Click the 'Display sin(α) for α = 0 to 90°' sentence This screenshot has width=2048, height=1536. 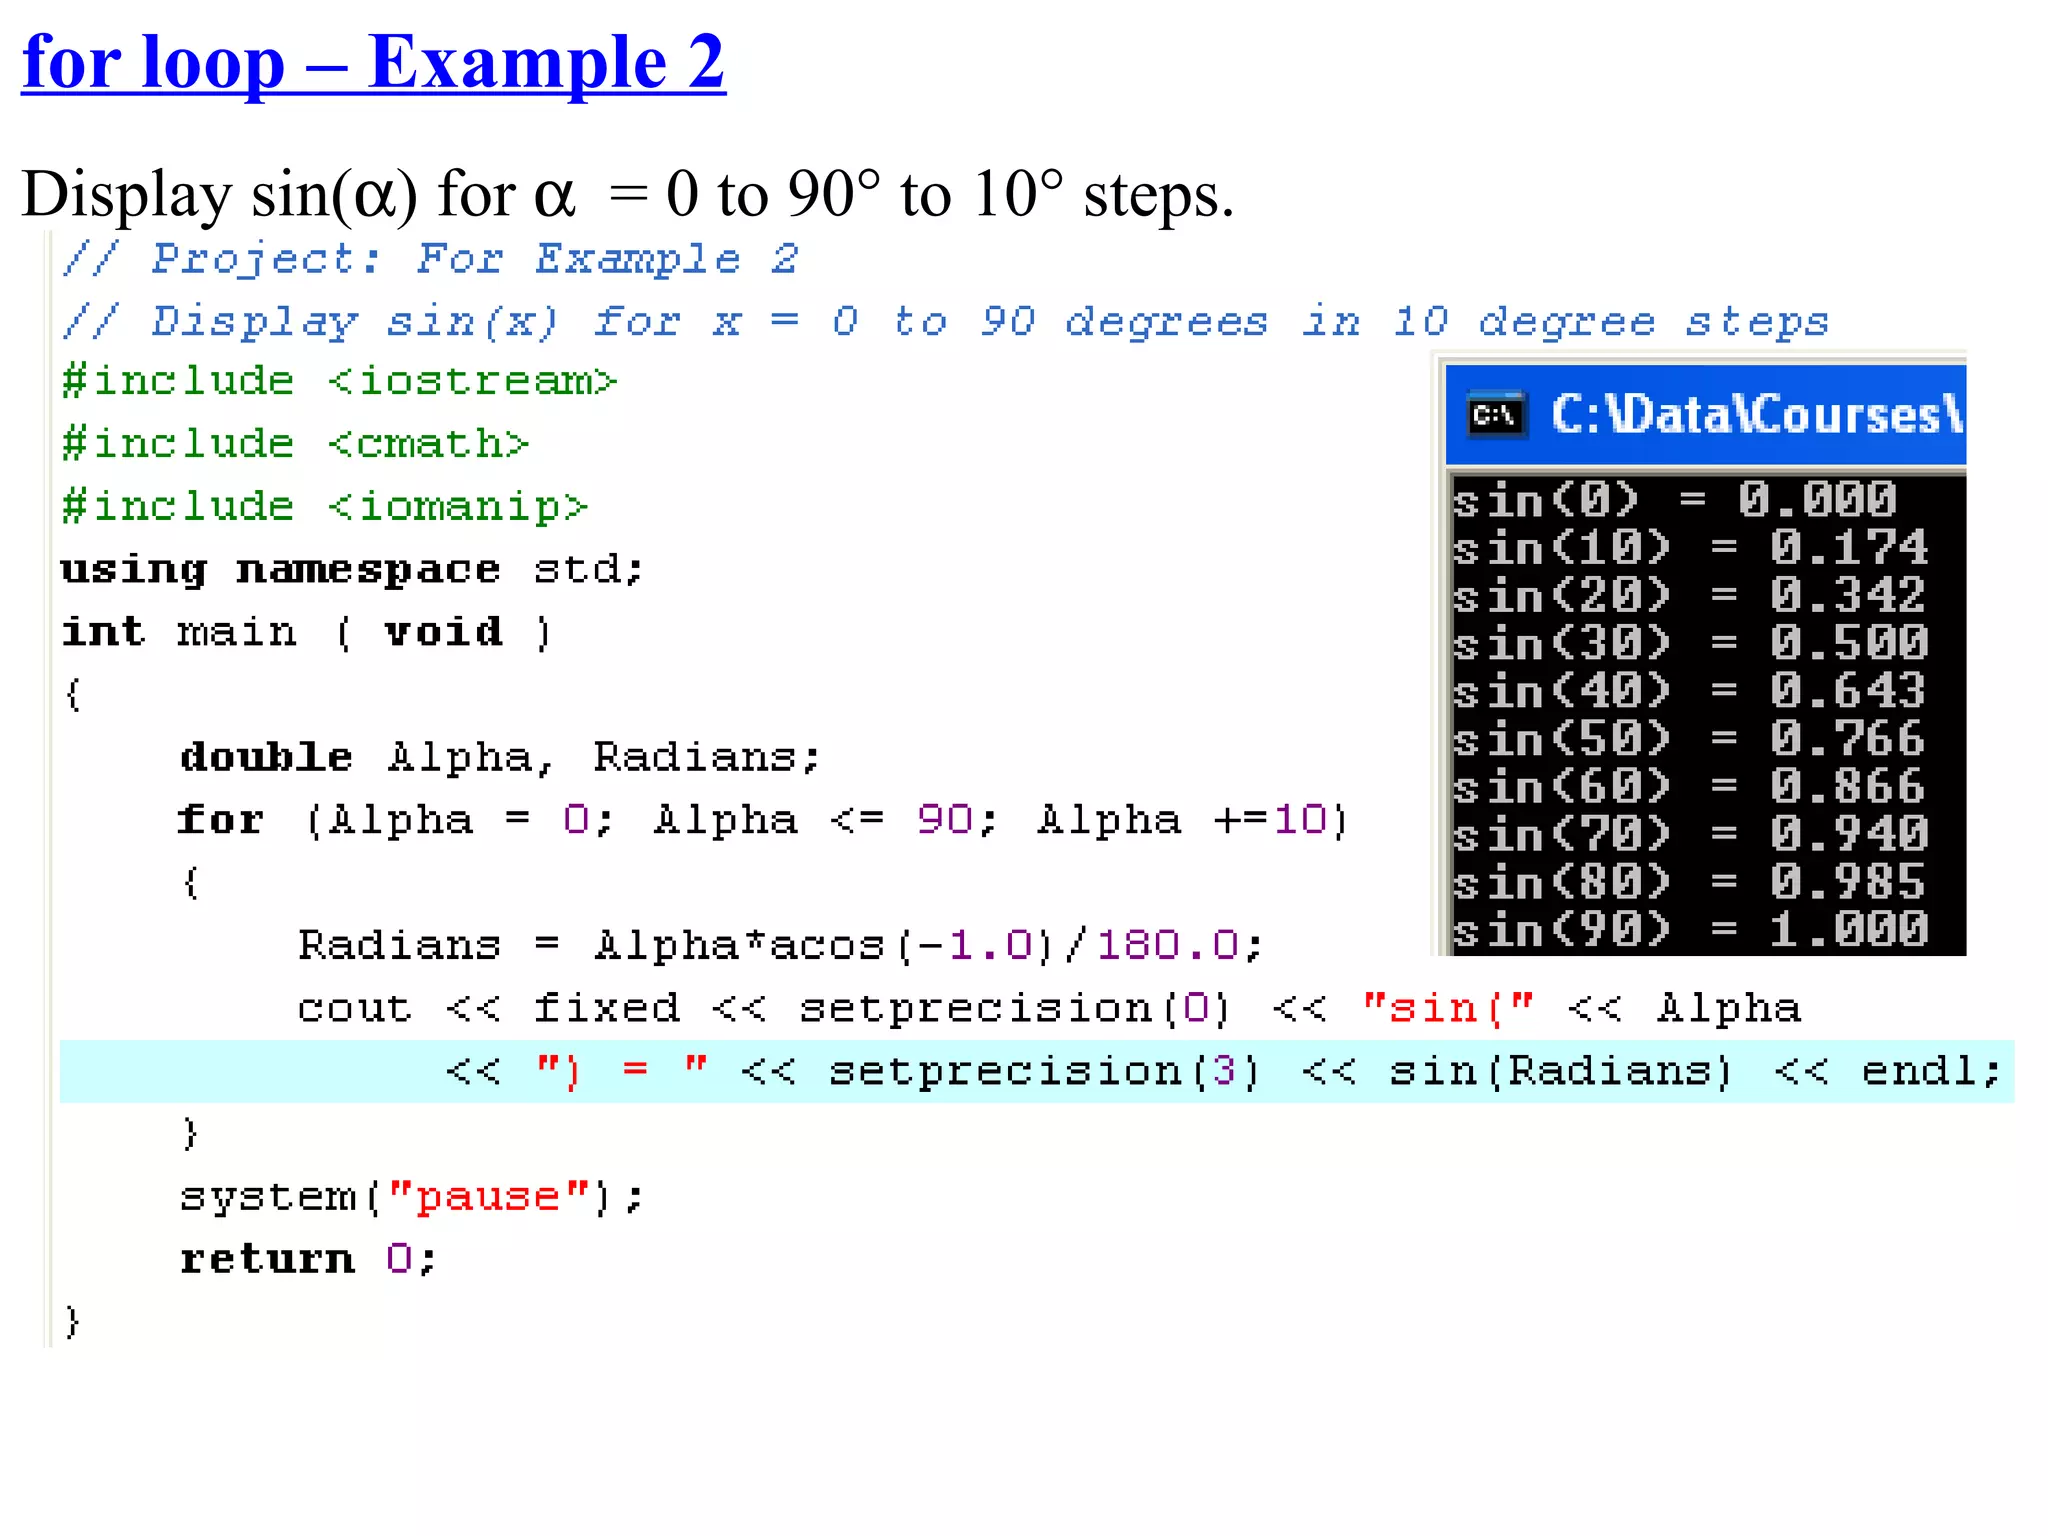tap(628, 193)
